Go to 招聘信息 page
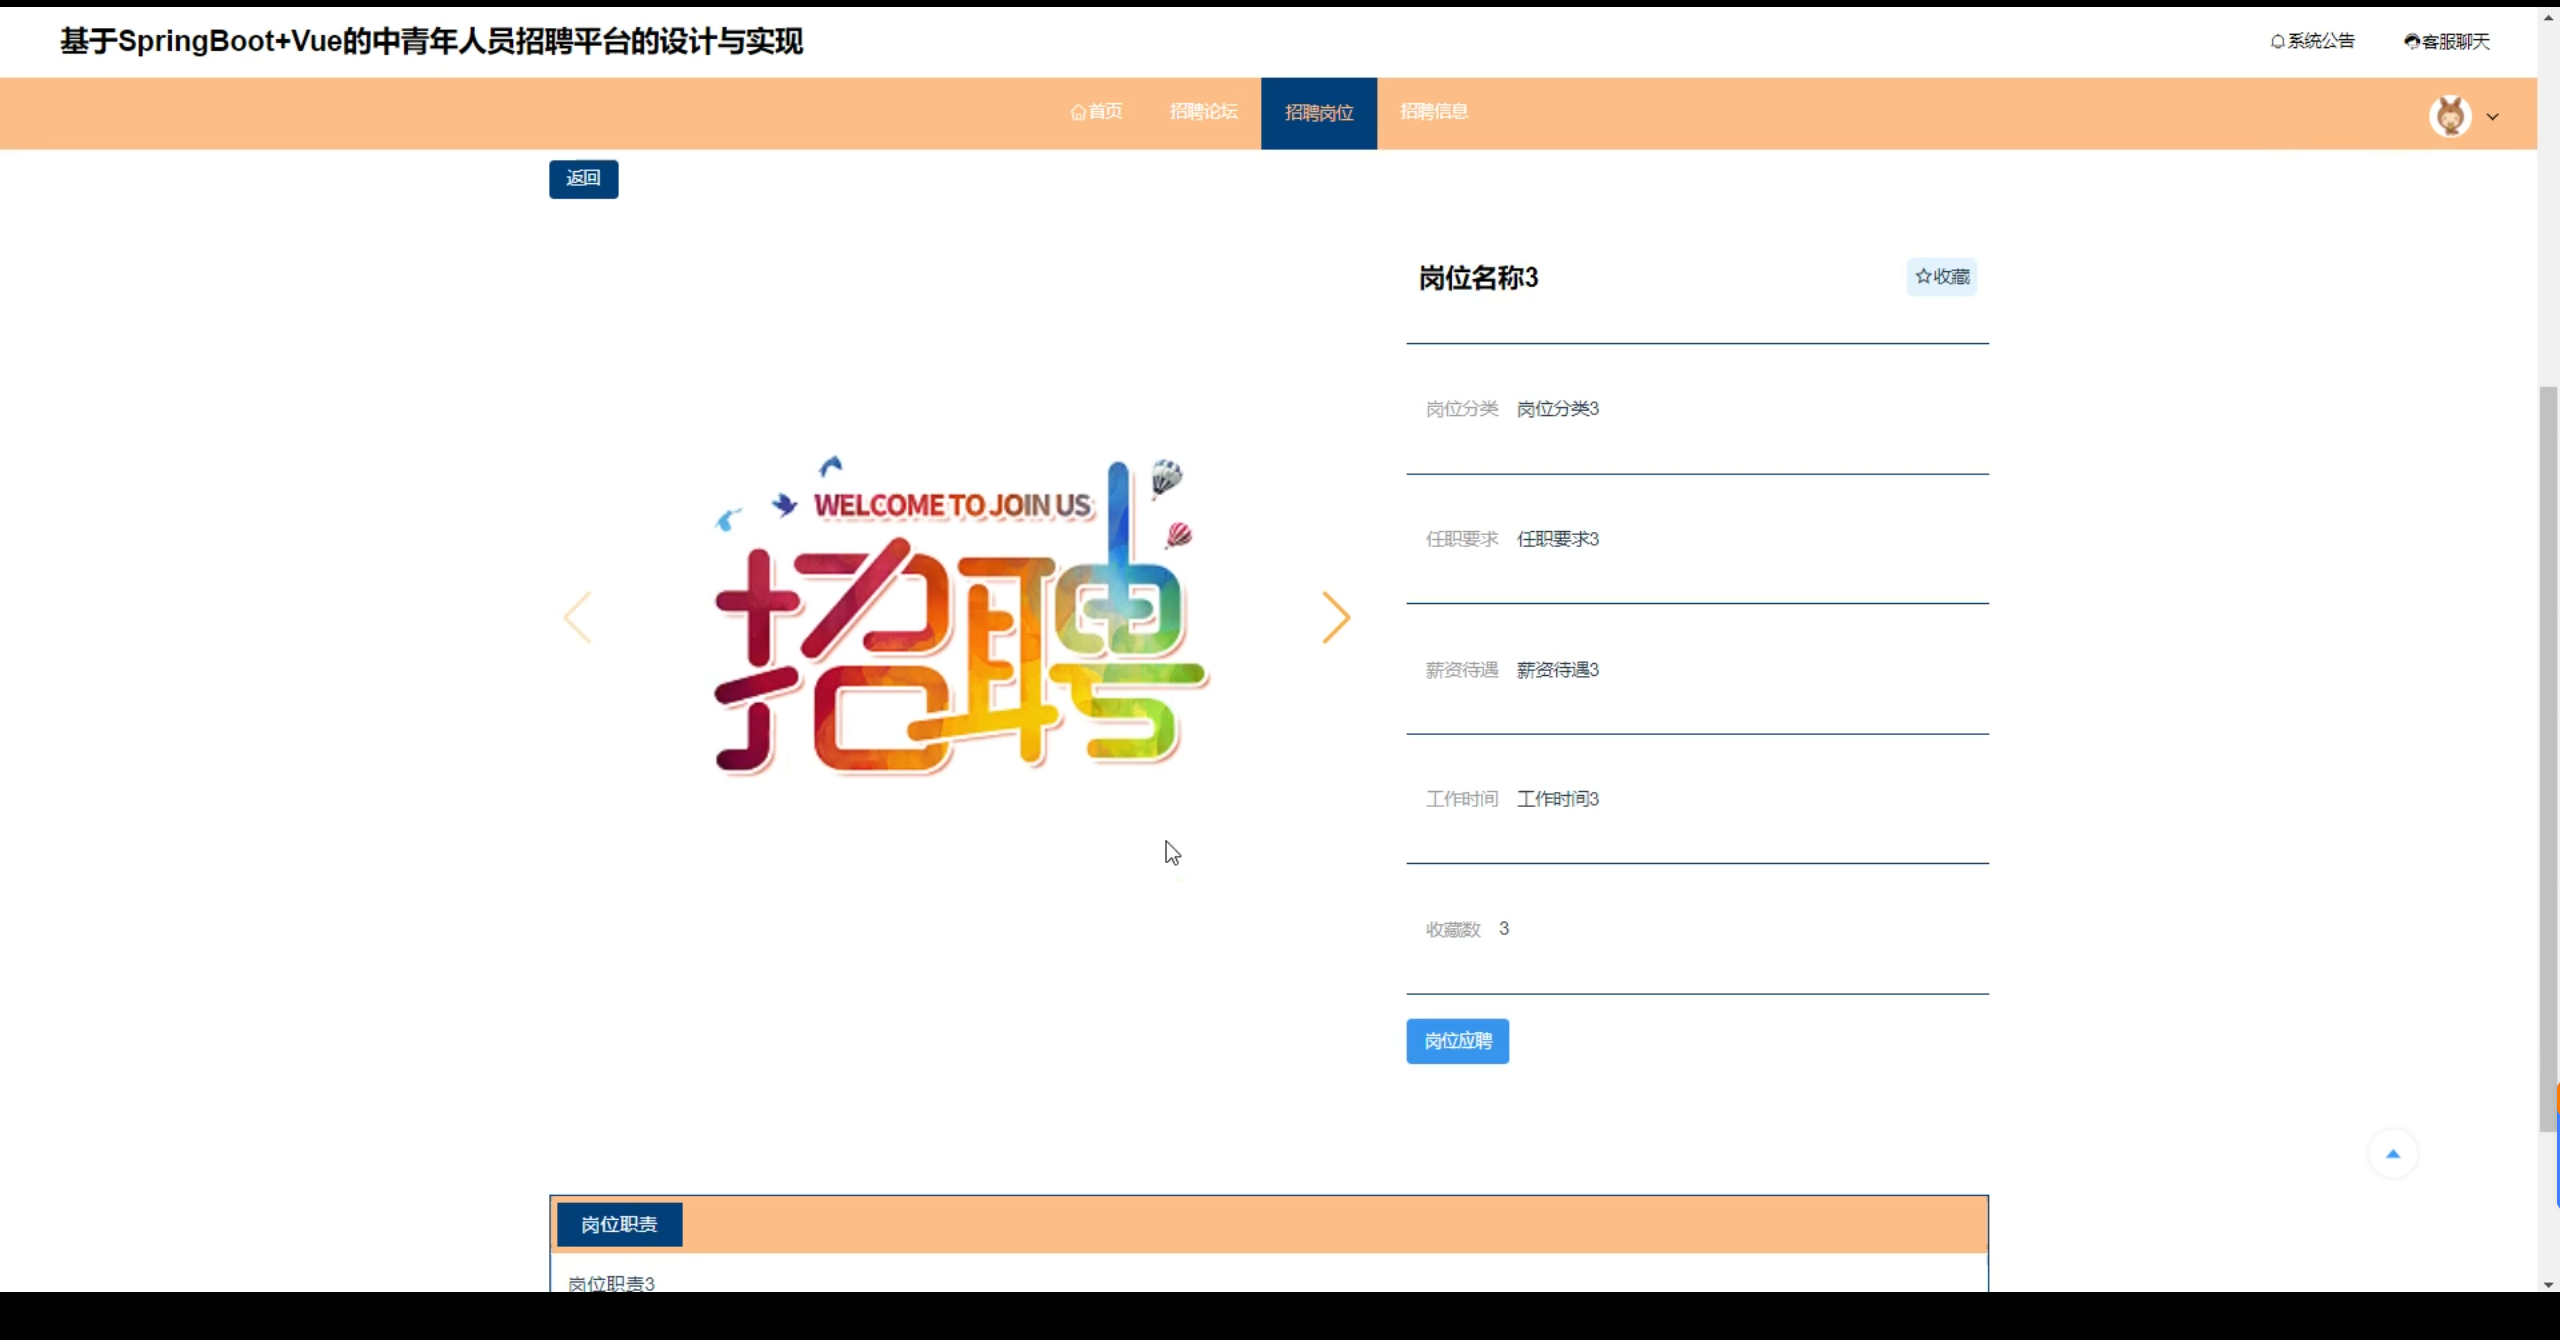The width and height of the screenshot is (2560, 1340). coord(1433,112)
